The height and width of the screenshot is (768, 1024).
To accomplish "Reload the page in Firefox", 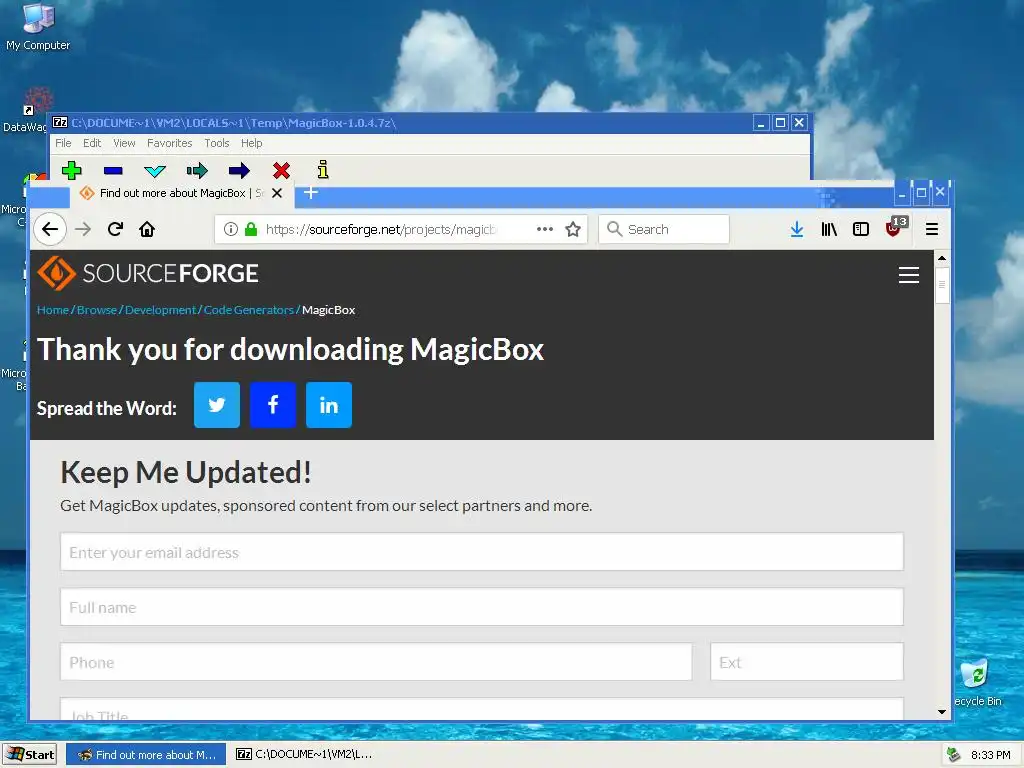I will click(x=116, y=229).
